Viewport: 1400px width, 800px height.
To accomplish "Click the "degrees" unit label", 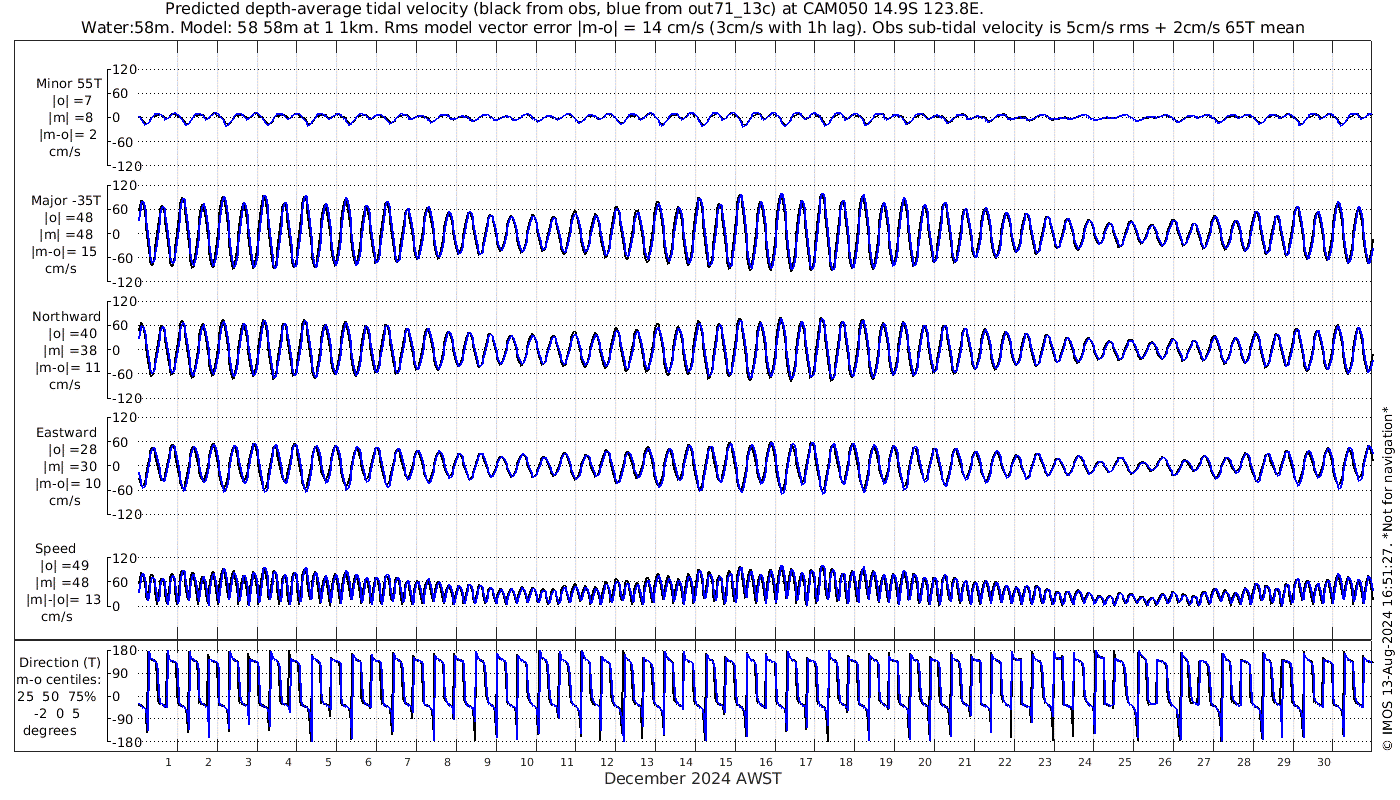I will (51, 730).
